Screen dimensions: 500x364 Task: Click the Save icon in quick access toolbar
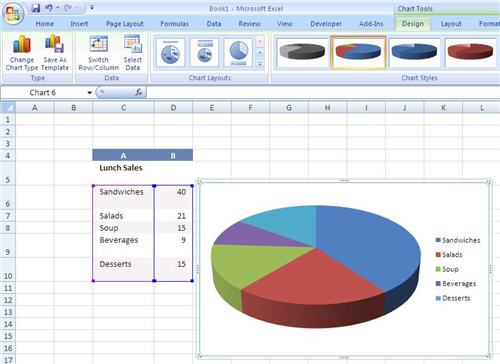pos(36,8)
